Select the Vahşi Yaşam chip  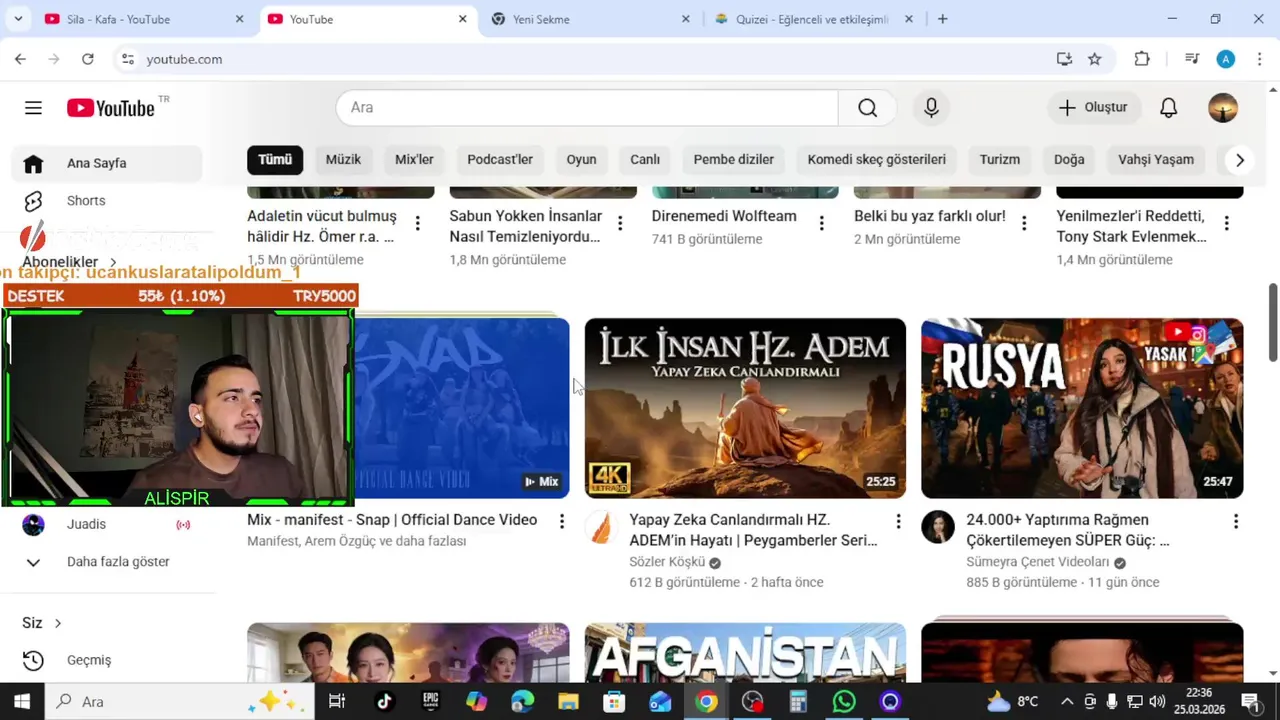point(1156,160)
